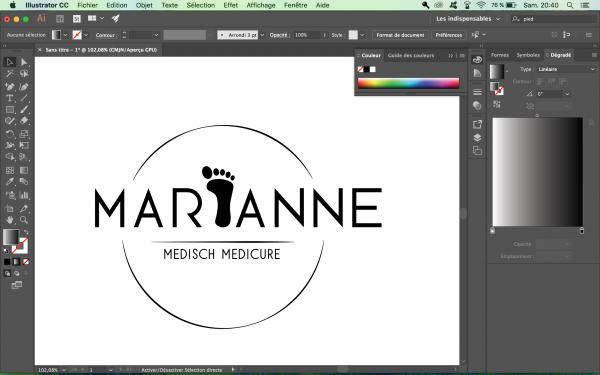Open the gradient angle dropdown
Image resolution: width=600 pixels, height=375 pixels.
(567, 94)
